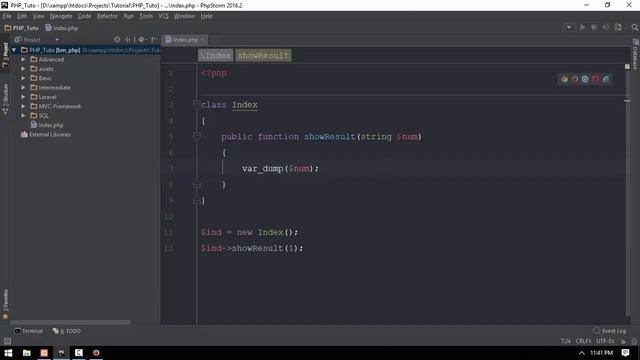Viewport: 640px width, 360px height.
Task: Open the Navigate menu
Action: pos(61,16)
